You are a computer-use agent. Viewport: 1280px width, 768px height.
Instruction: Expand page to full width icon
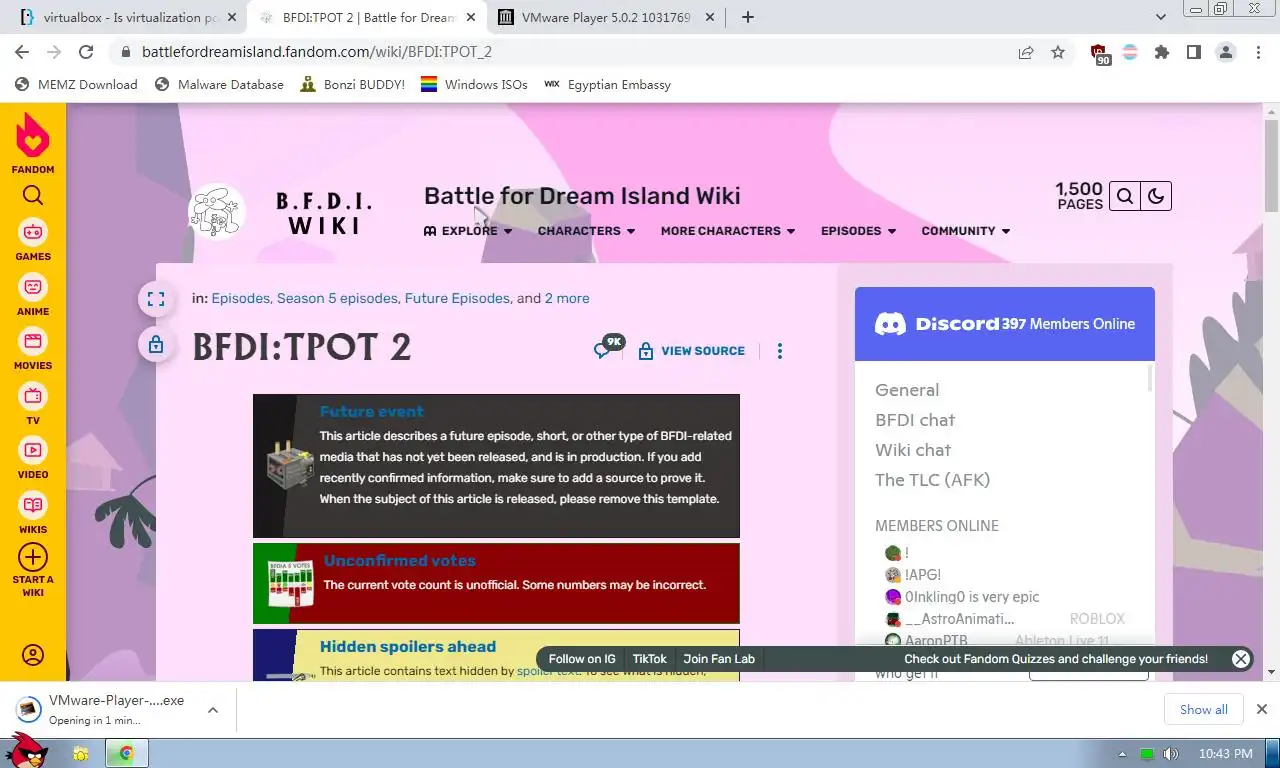156,299
